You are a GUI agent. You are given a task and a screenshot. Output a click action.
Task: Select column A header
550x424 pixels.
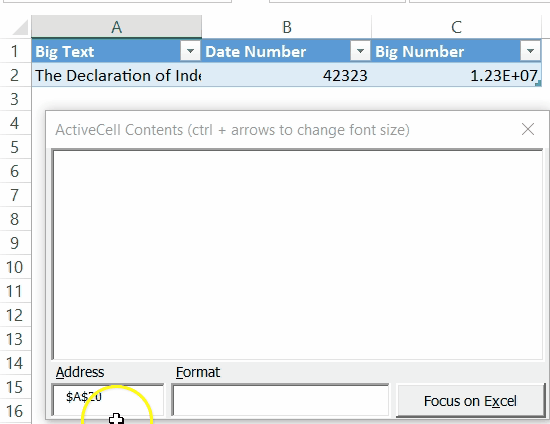(x=116, y=27)
